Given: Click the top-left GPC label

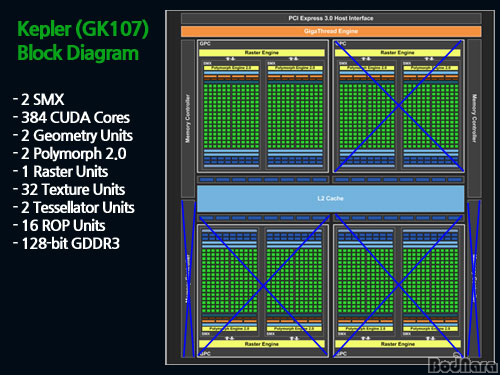Looking at the screenshot, I should point(205,44).
